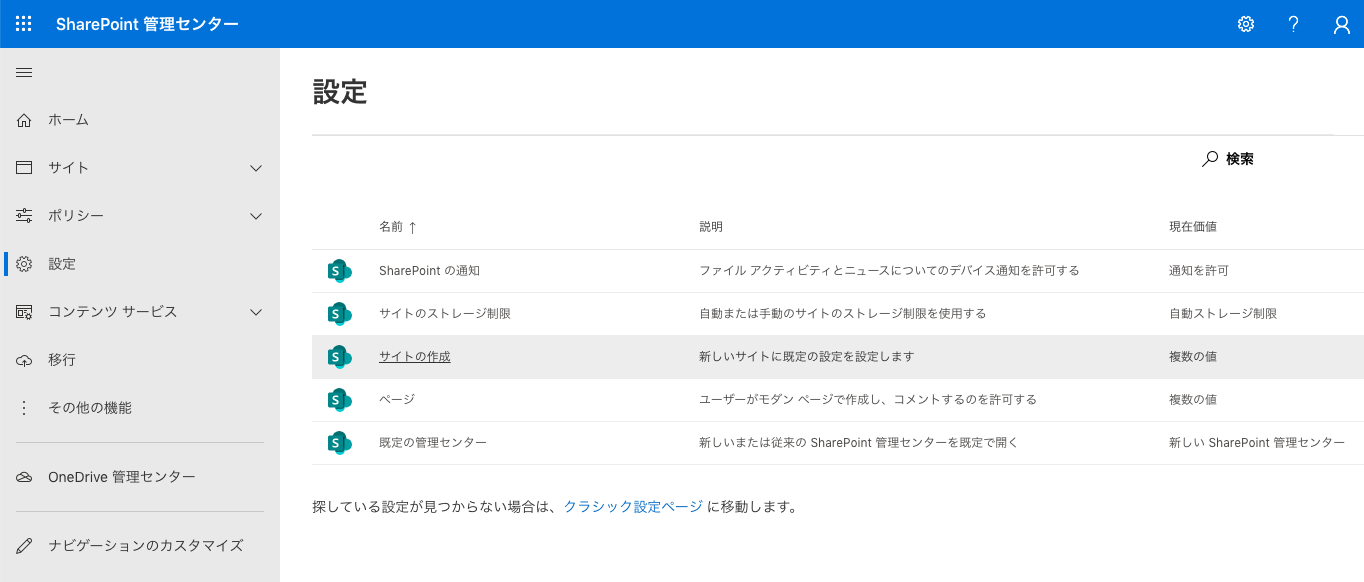Click the 複数の値 value in ページ row
This screenshot has width=1364, height=582.
click(1193, 400)
